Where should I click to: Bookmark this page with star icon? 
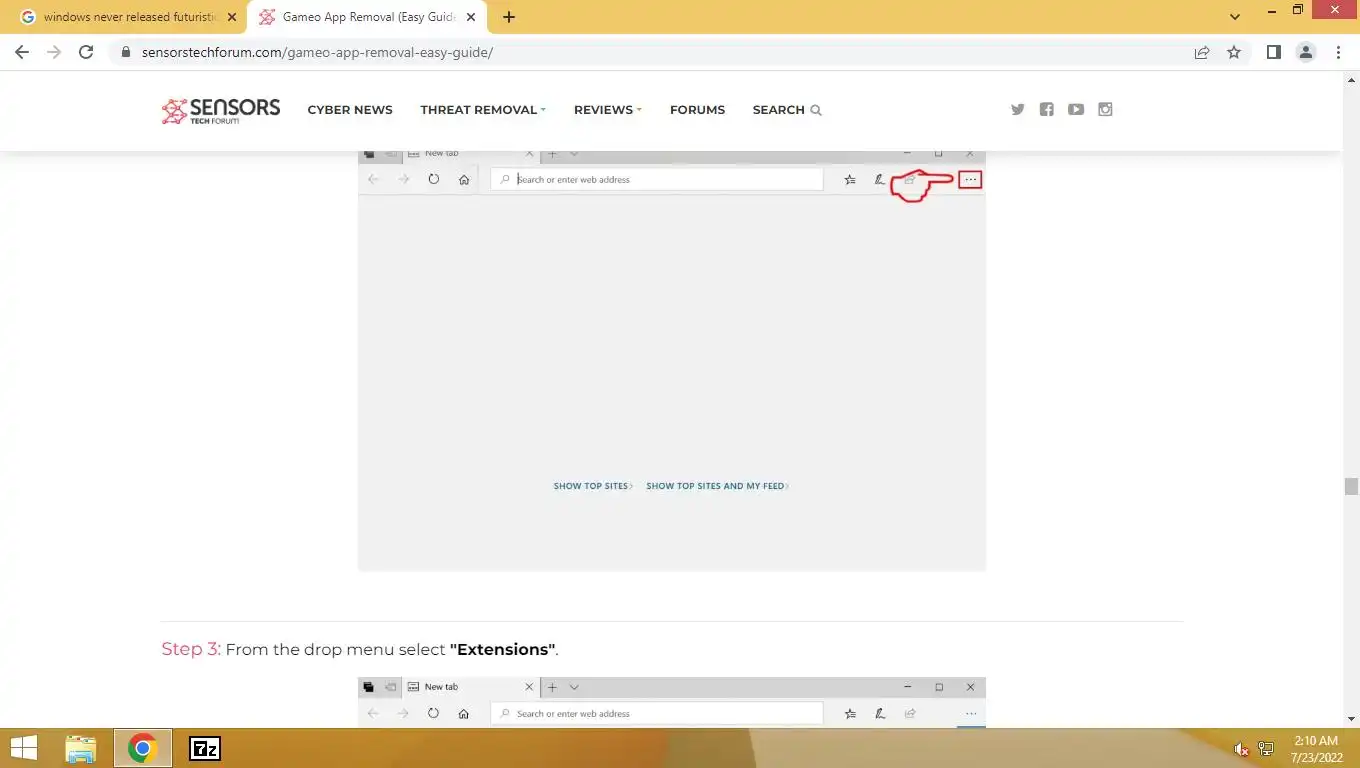pyautogui.click(x=1234, y=52)
